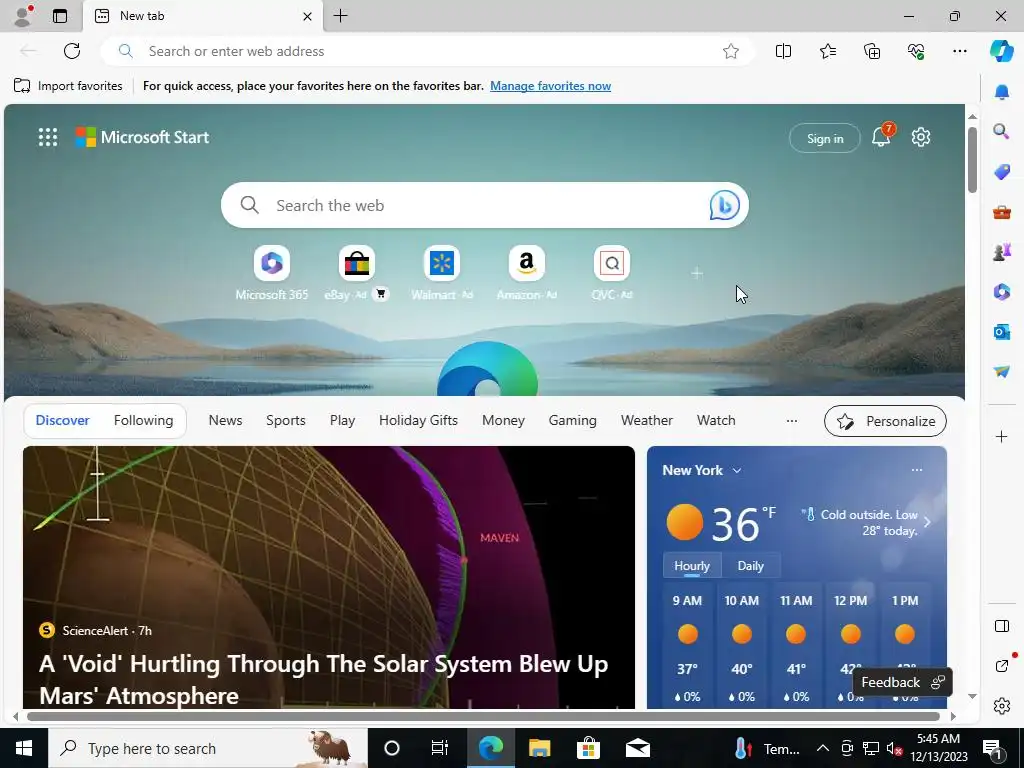The height and width of the screenshot is (768, 1024).
Task: Open the News feed tab
Action: click(x=225, y=421)
